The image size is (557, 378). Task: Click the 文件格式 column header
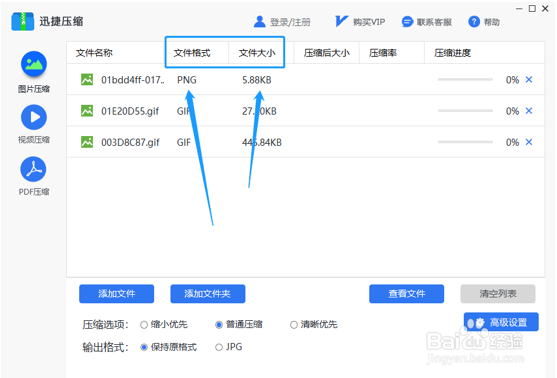click(x=192, y=53)
